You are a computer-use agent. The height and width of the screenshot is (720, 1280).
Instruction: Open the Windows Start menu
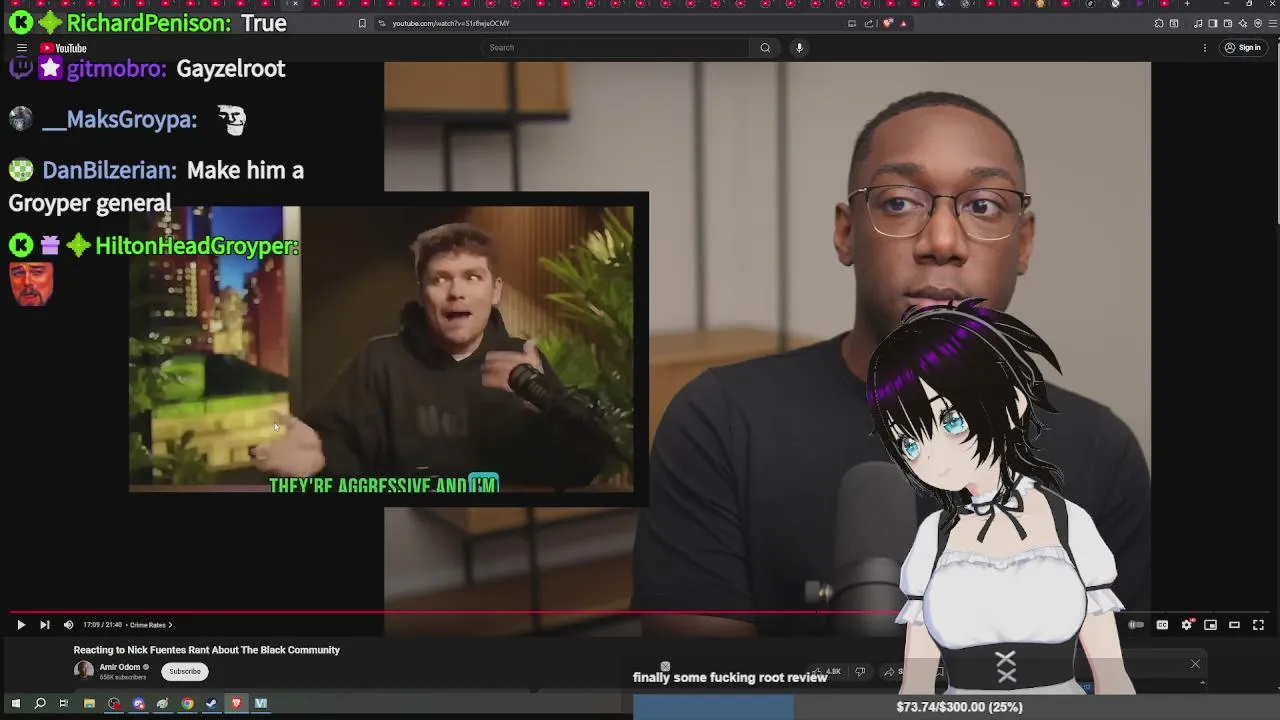click(15, 704)
